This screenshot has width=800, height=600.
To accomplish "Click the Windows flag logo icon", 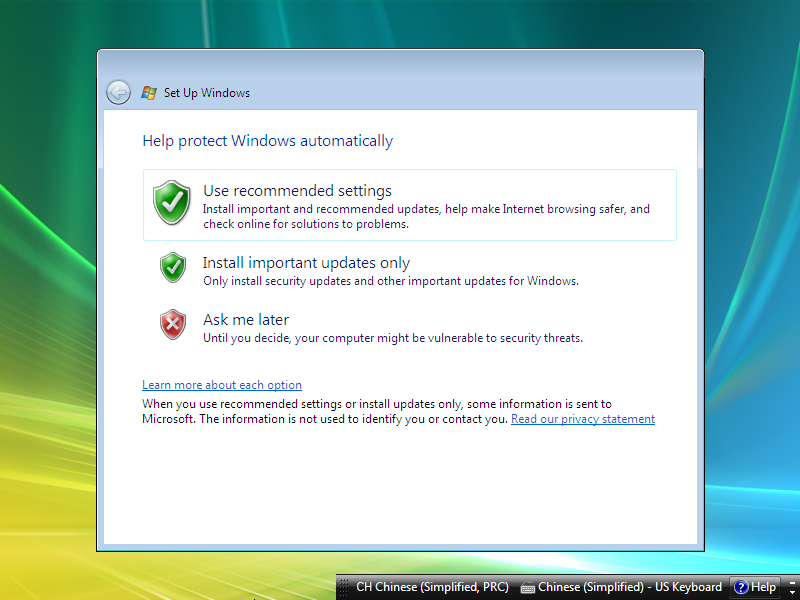I will (148, 93).
